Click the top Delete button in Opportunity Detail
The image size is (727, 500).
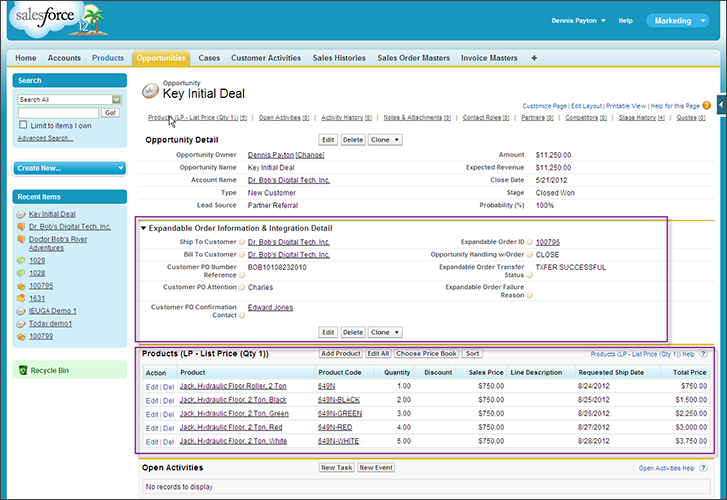tap(353, 140)
